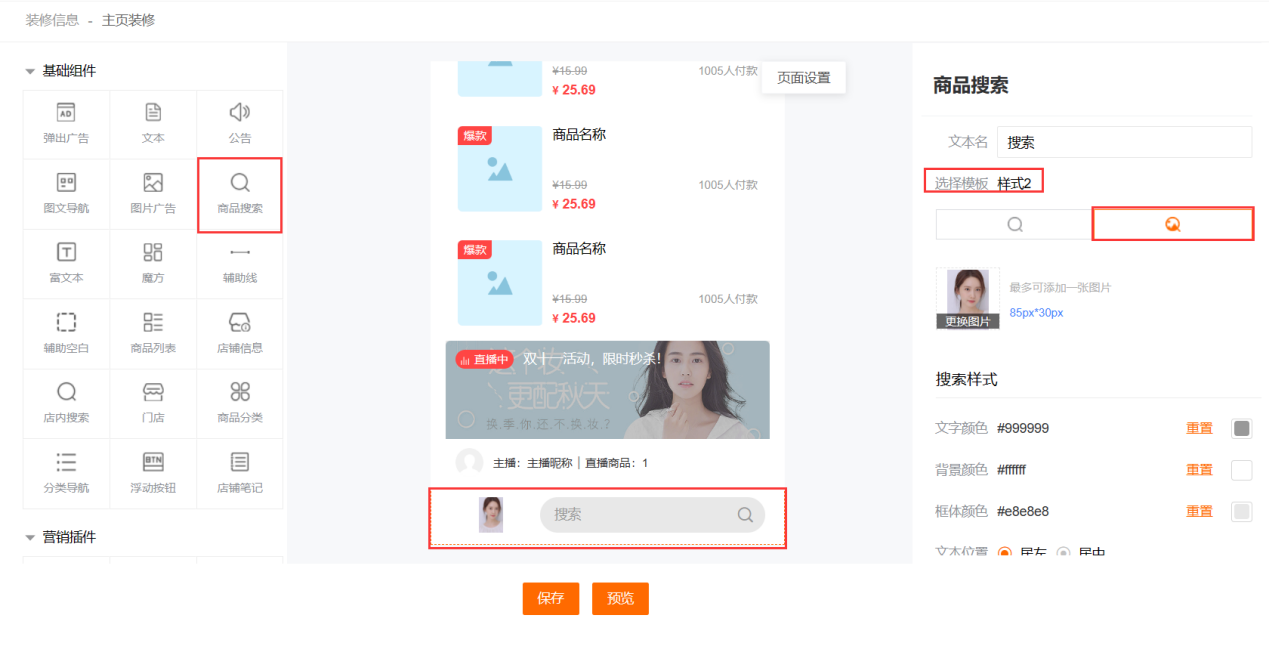Choose the 商品搜索 search component
The height and width of the screenshot is (646, 1269).
[239, 194]
